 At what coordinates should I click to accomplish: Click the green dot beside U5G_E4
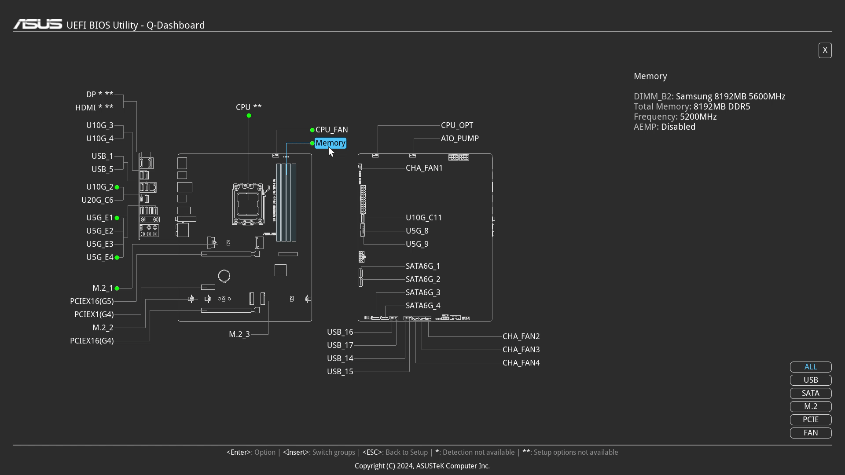click(x=117, y=258)
